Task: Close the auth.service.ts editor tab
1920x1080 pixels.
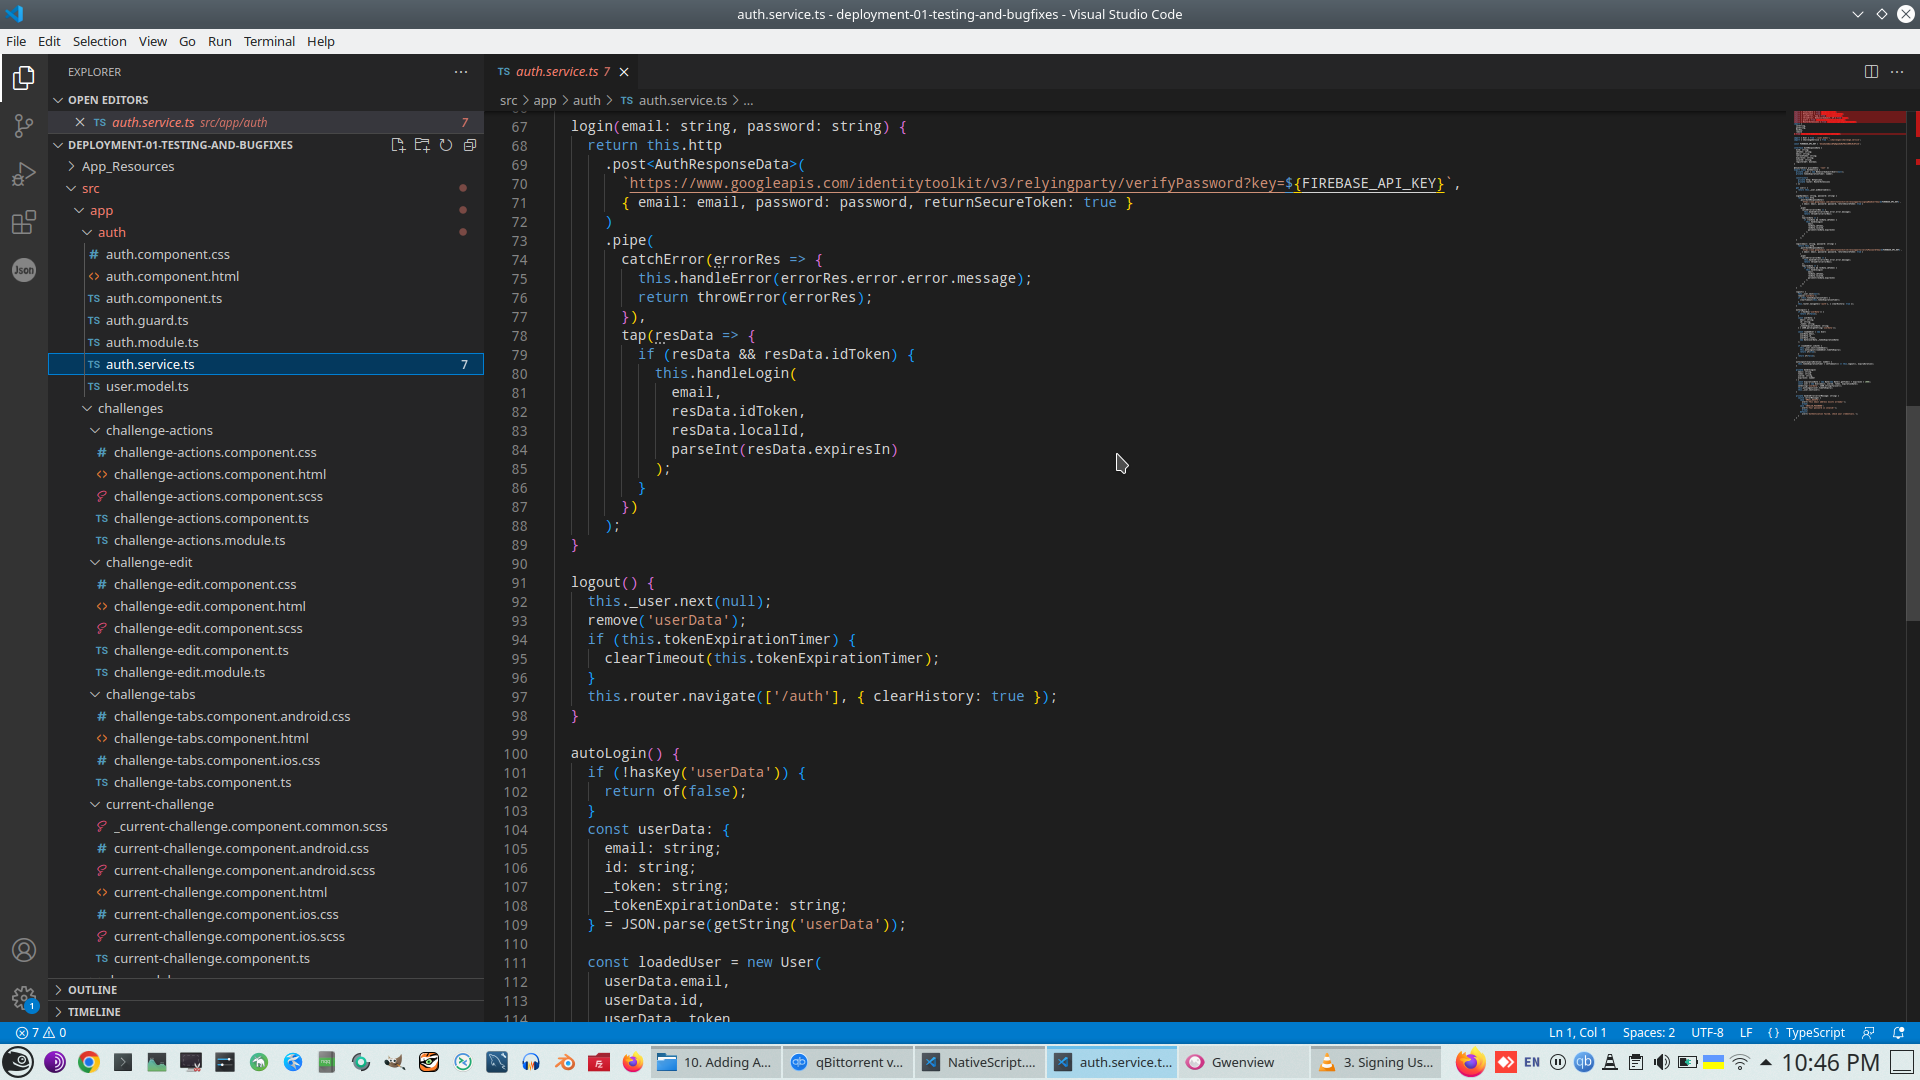Action: [624, 72]
